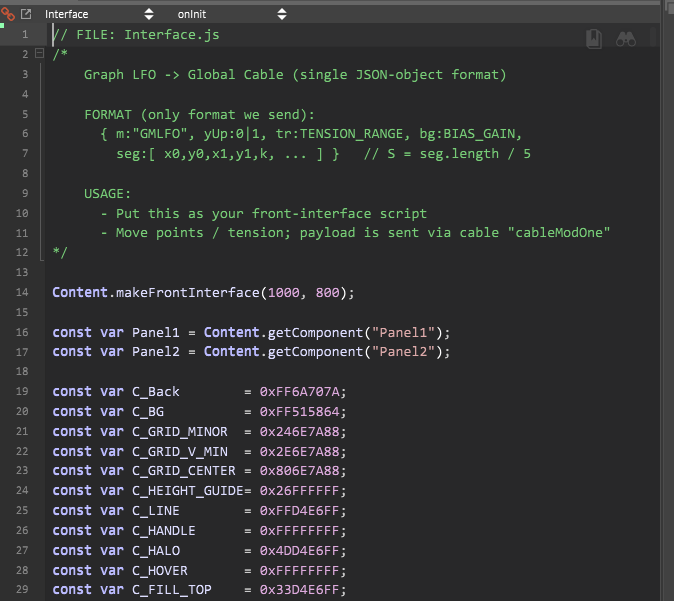Open editor in popup window icon

(26, 14)
